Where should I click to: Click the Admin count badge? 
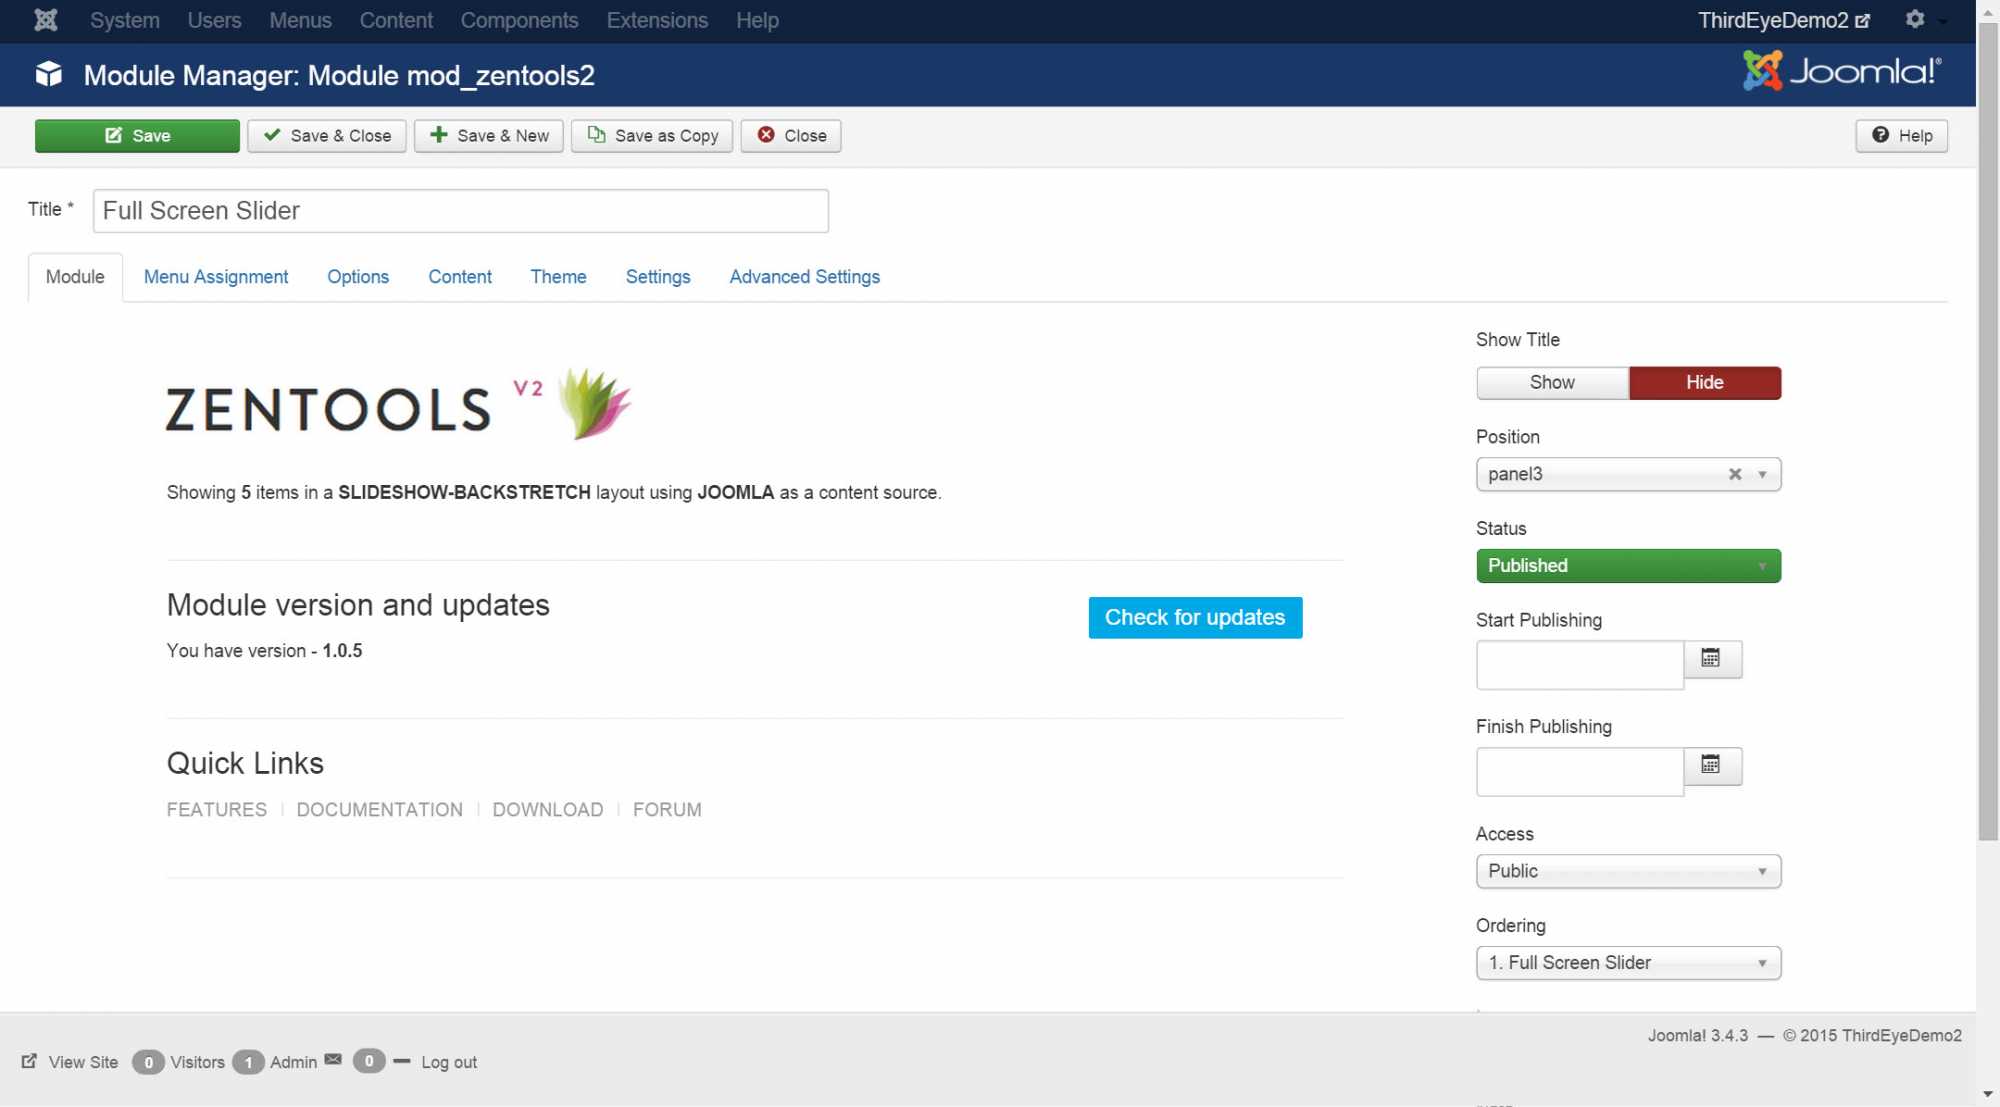click(x=248, y=1062)
